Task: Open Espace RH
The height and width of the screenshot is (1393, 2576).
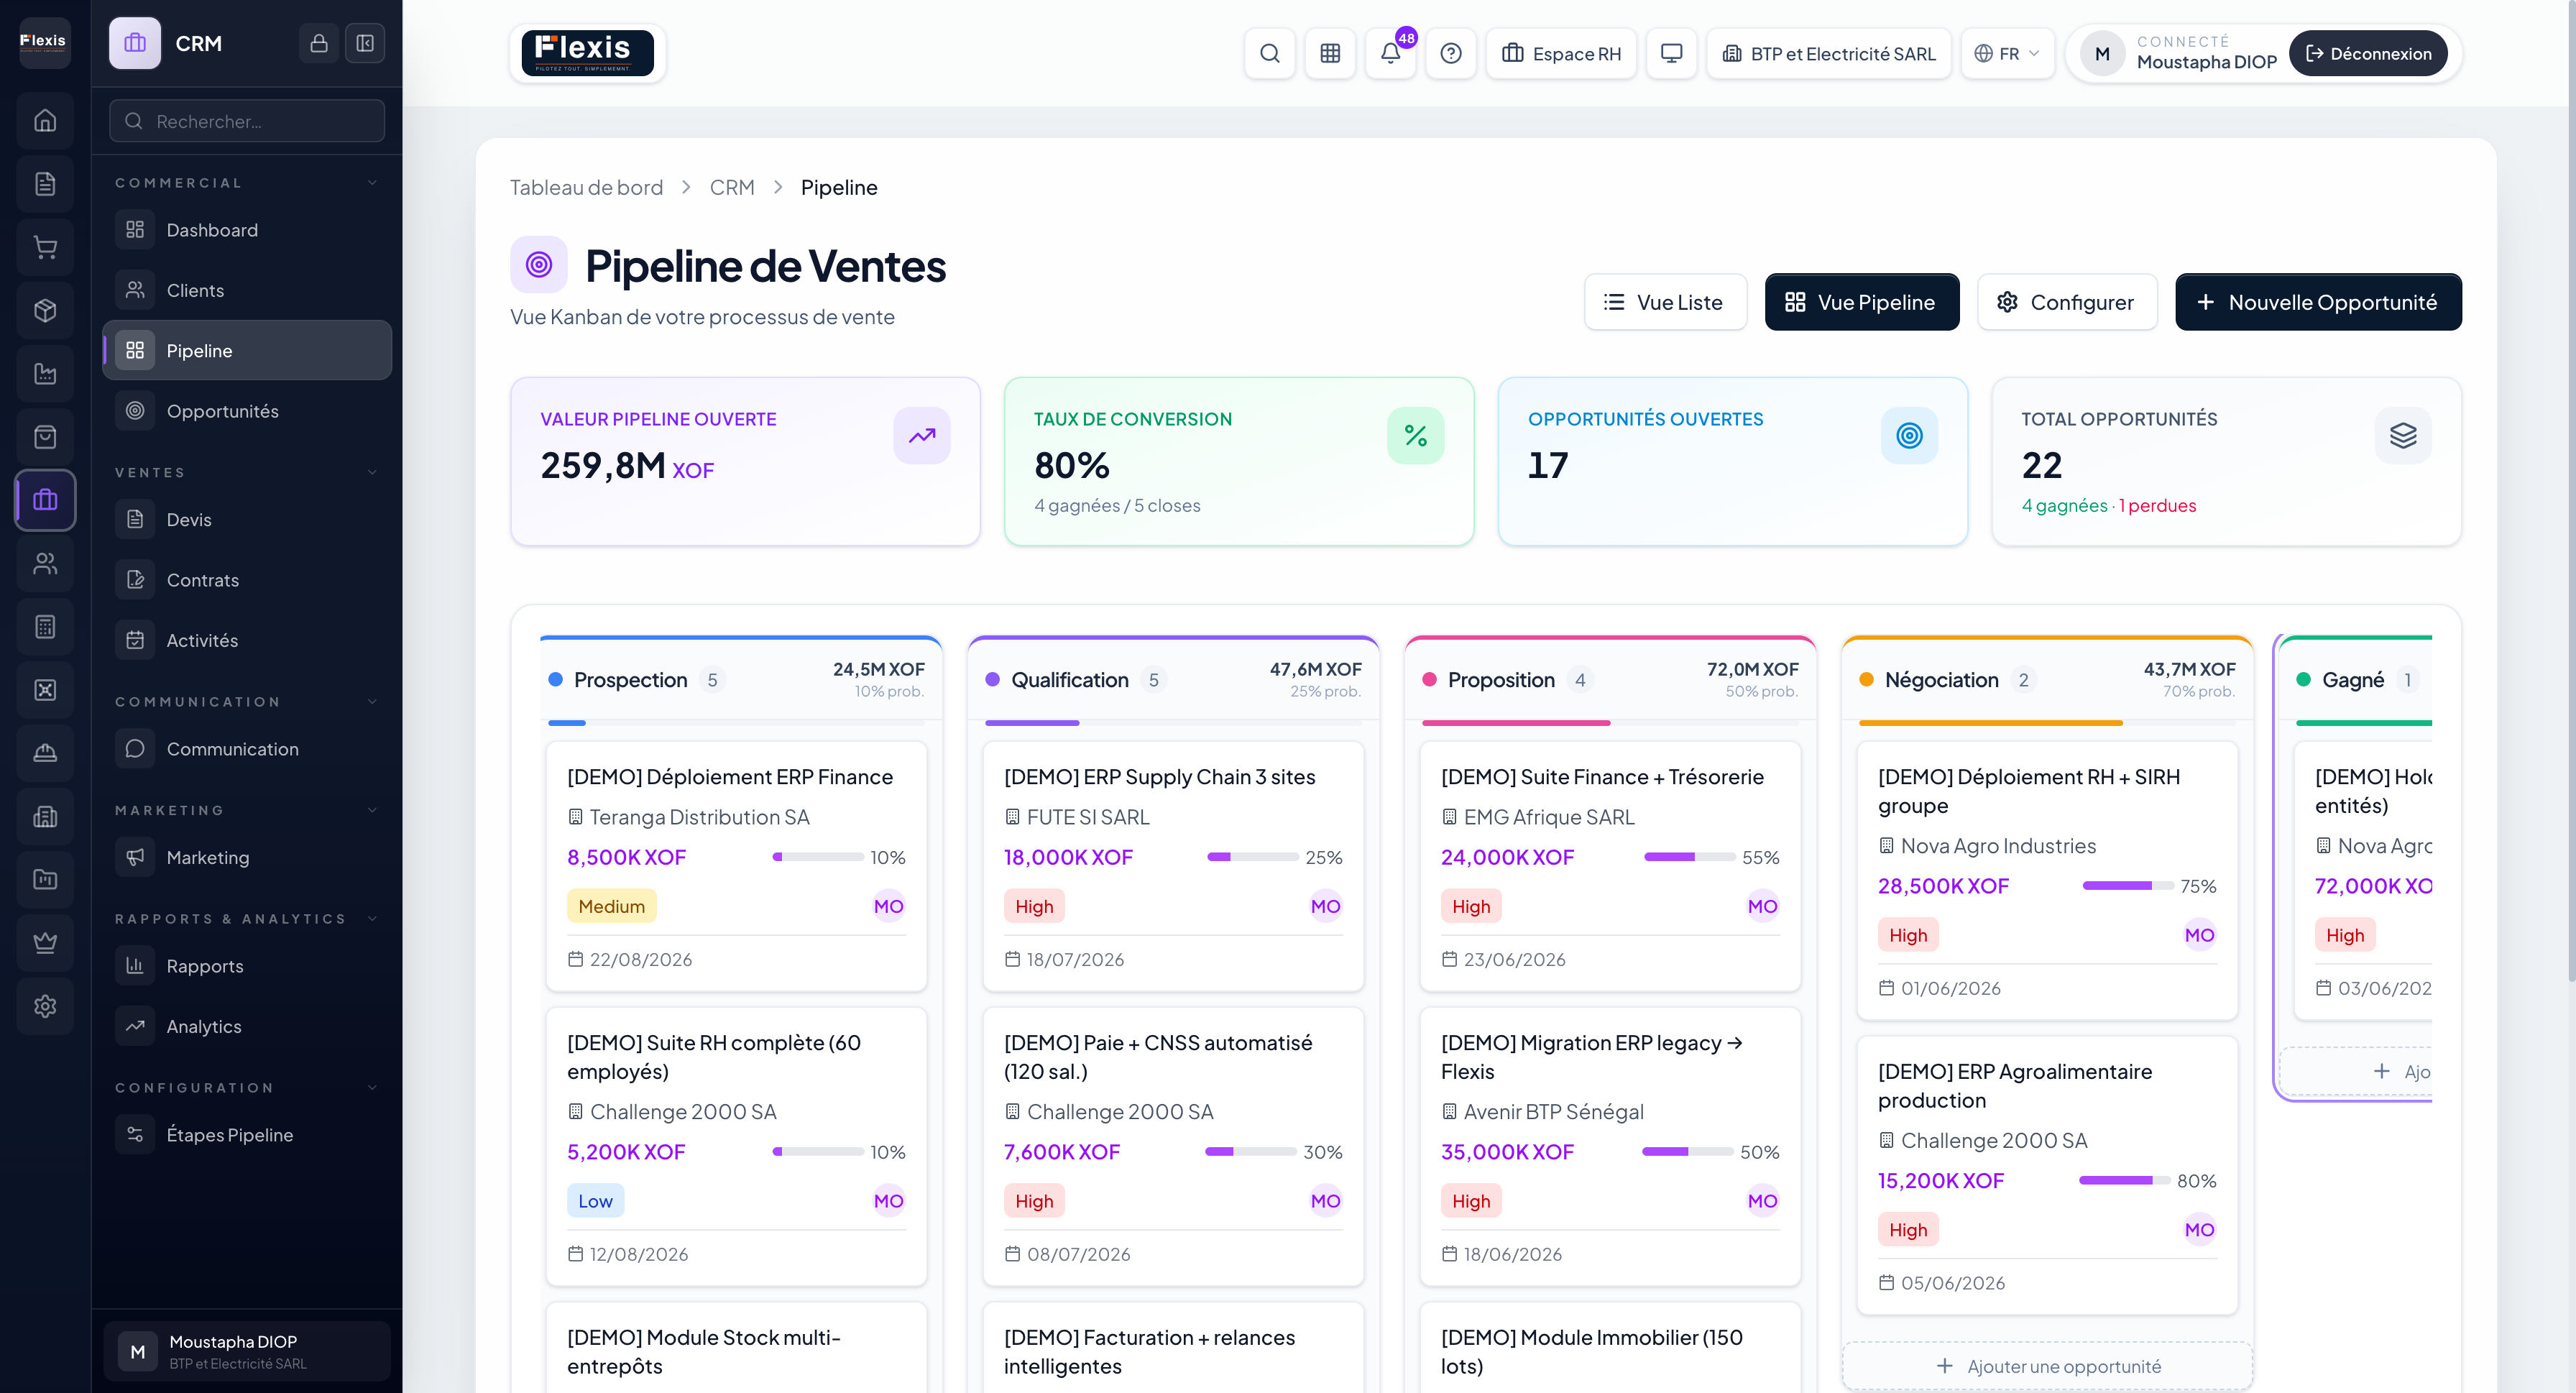Action: coord(1561,53)
